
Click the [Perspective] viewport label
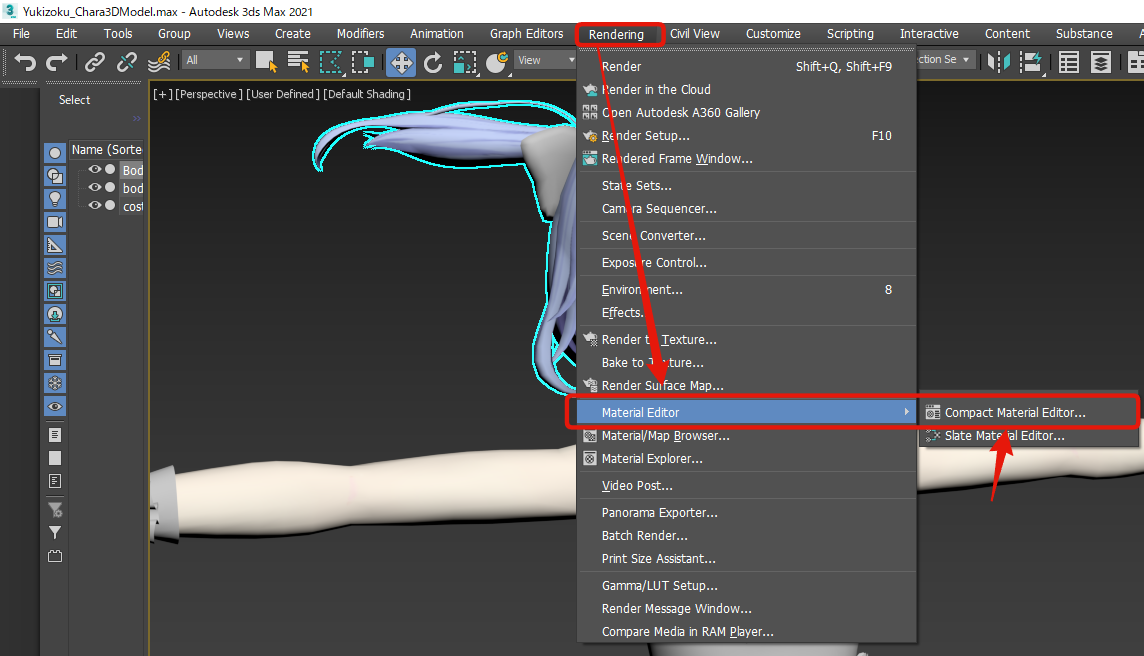[x=208, y=94]
